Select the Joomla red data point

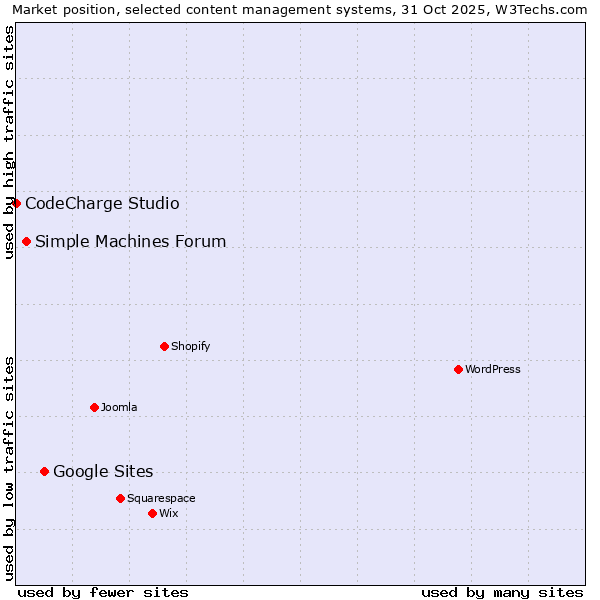94,407
